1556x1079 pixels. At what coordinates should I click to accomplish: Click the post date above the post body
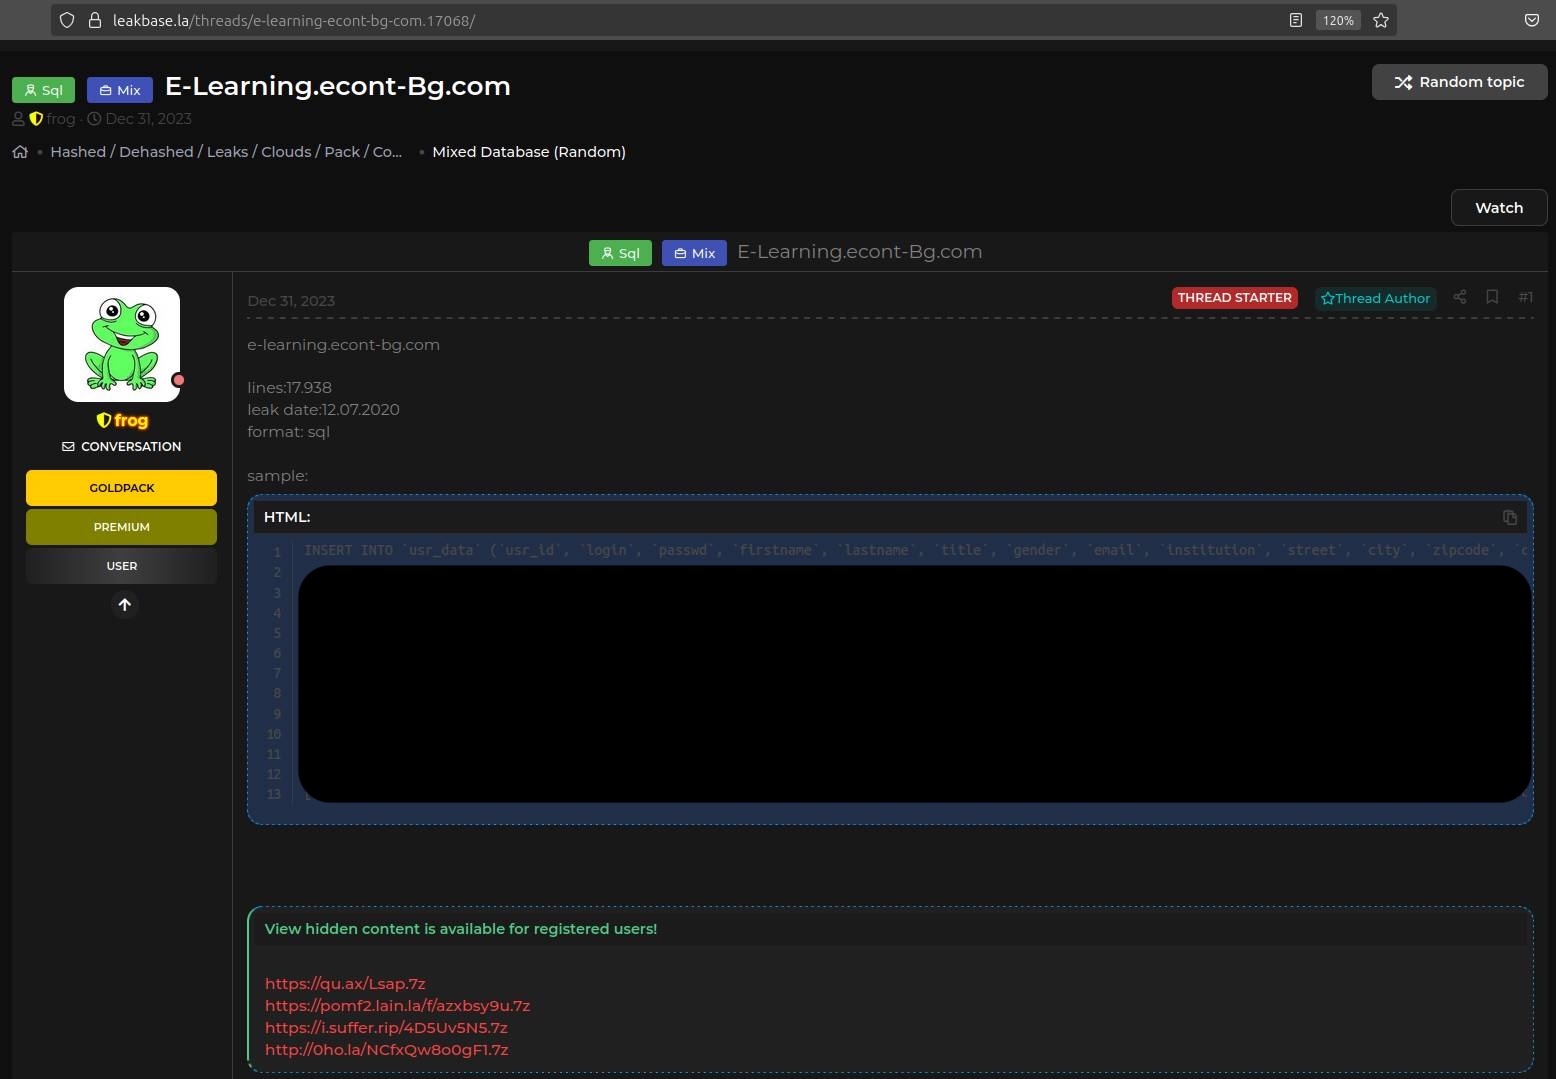(x=291, y=301)
